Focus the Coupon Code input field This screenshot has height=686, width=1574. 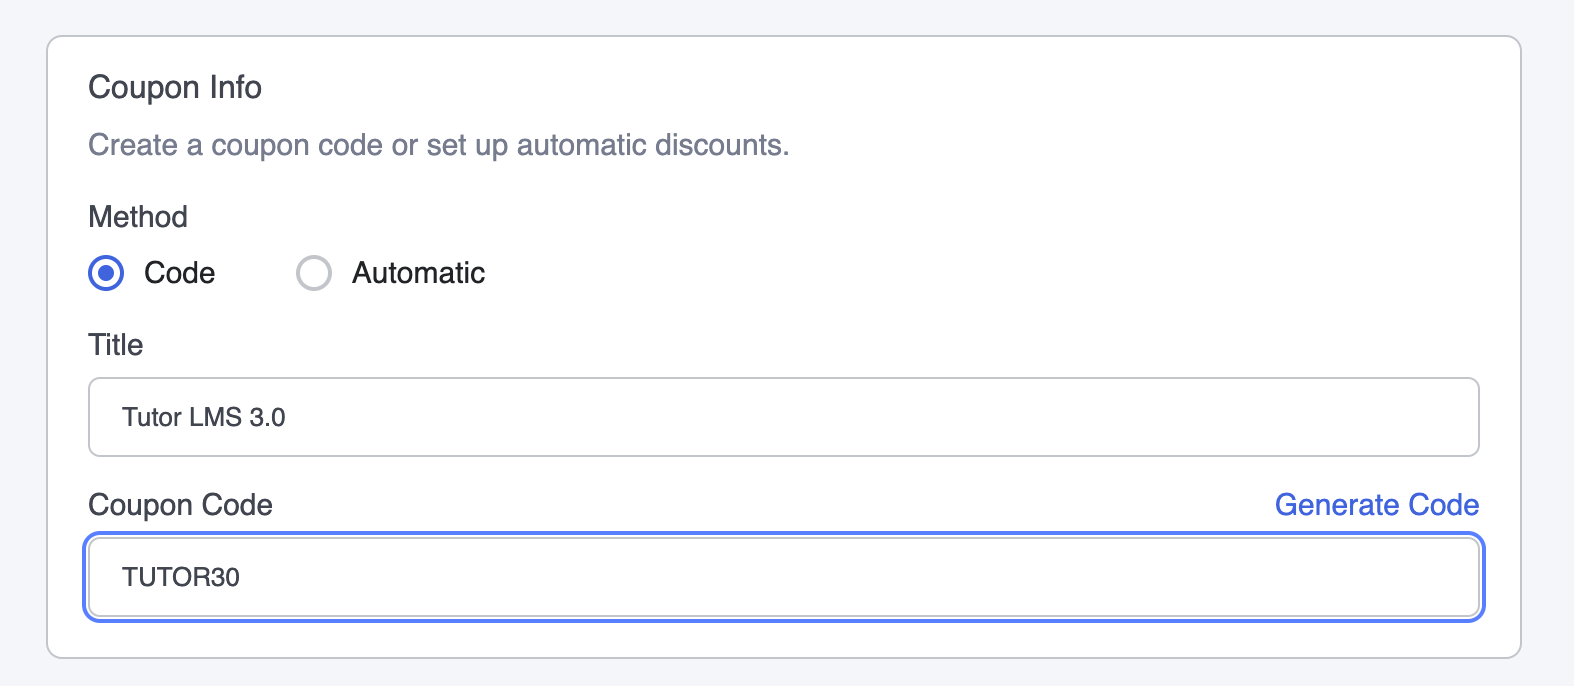(x=784, y=577)
